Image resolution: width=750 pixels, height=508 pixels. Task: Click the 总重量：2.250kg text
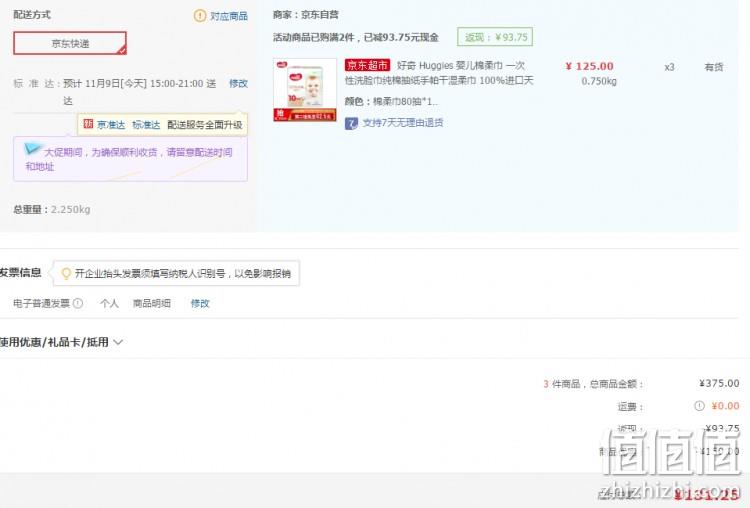52,210
